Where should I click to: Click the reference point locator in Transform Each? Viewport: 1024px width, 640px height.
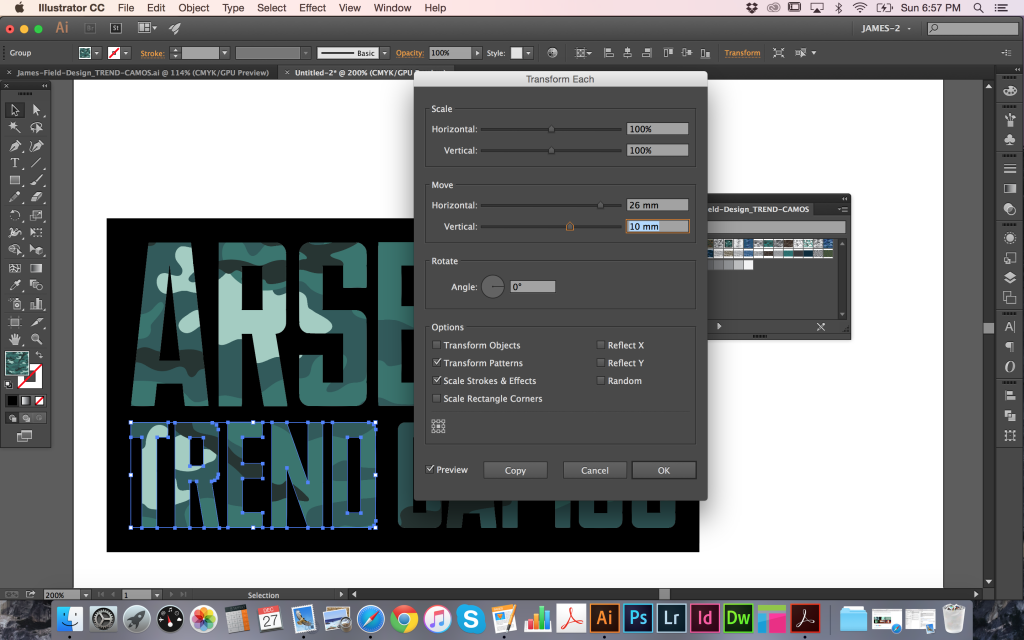438,426
